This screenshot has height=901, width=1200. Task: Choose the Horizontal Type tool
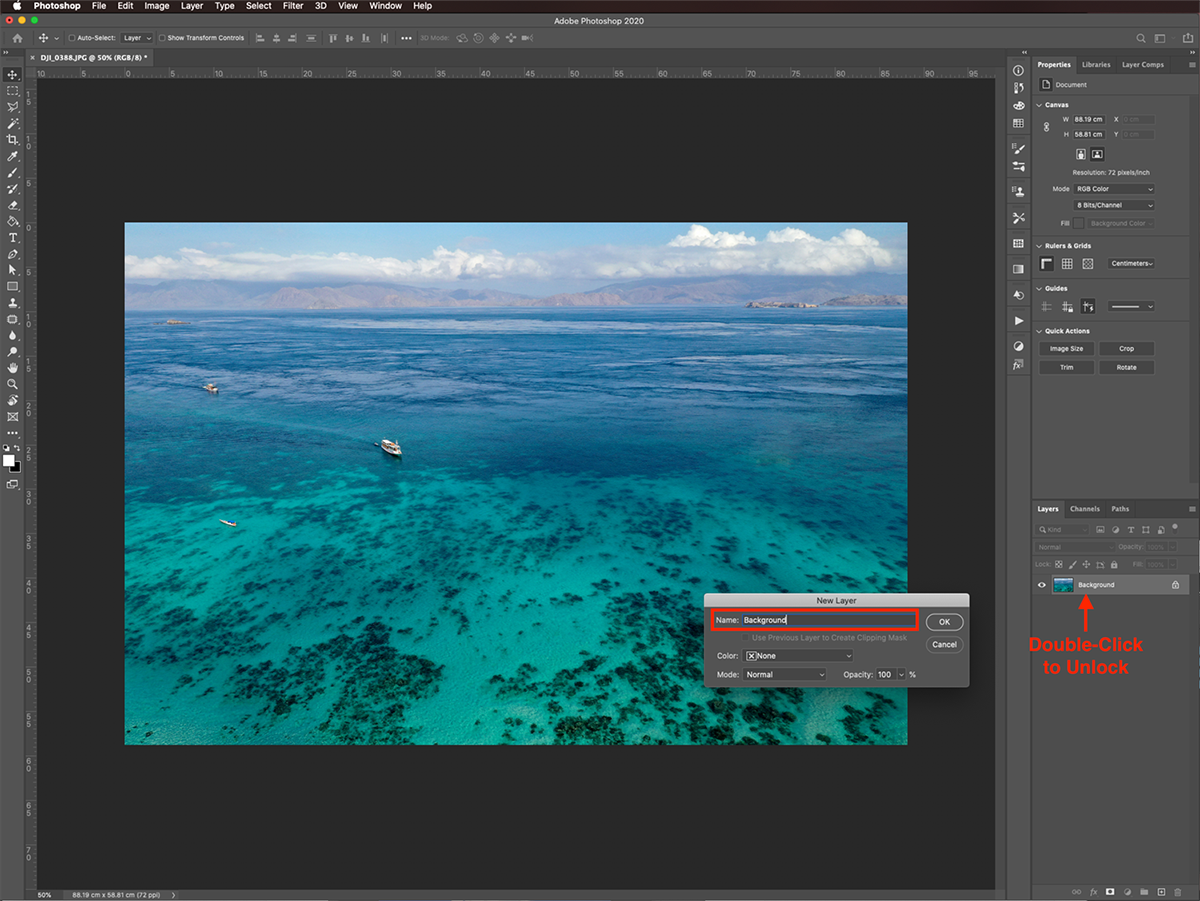(x=13, y=238)
